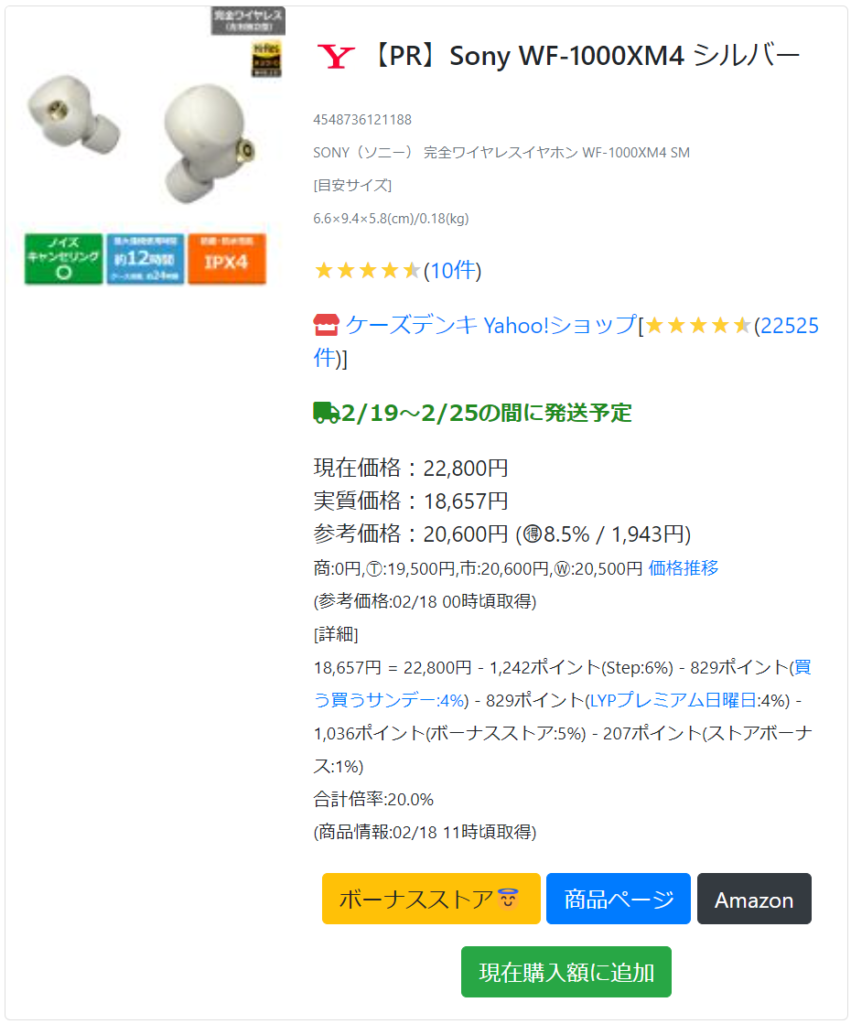Open the 価格推移 price history link

point(683,568)
